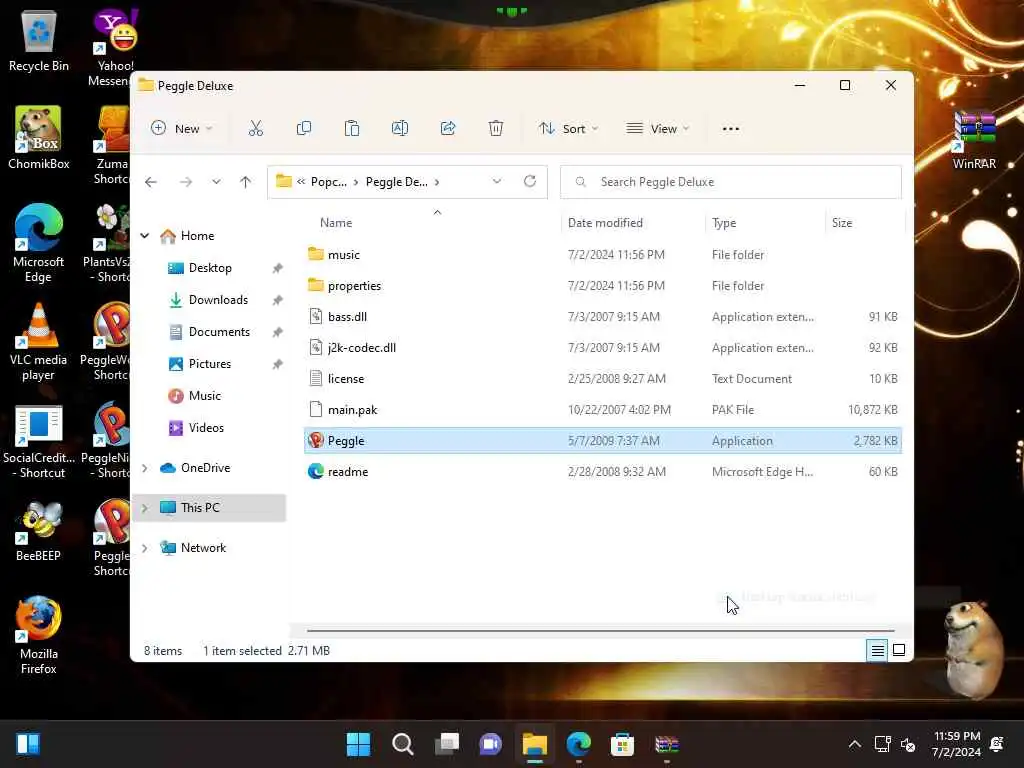The height and width of the screenshot is (768, 1024).
Task: Select bass.dll file
Action: pyautogui.click(x=603, y=317)
